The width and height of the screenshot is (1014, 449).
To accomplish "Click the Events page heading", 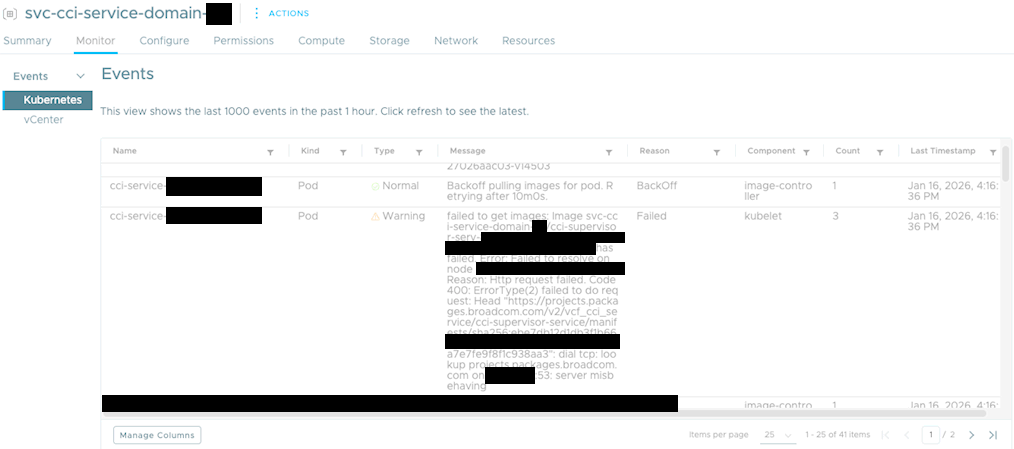I will click(127, 74).
